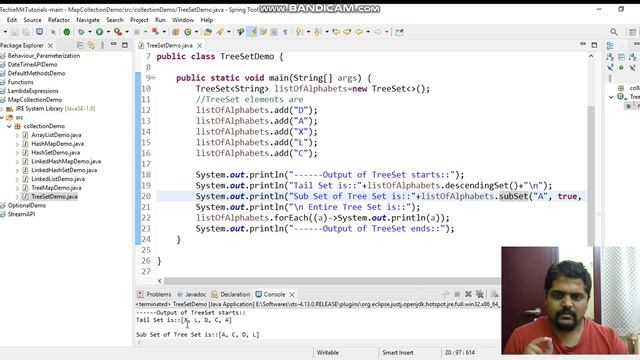Open the Window menu

183,20
